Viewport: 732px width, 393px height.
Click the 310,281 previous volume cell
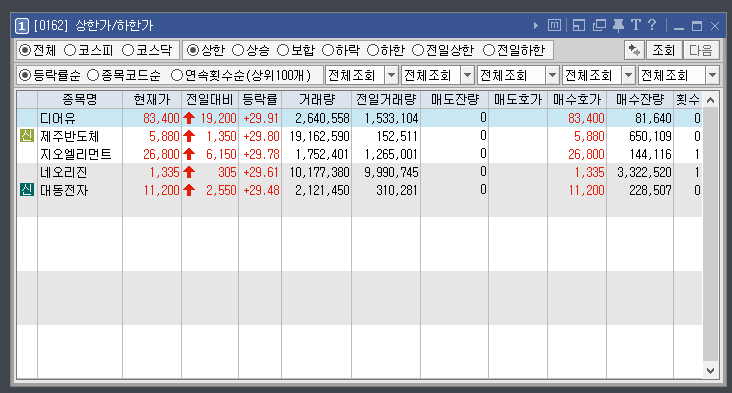(396, 190)
